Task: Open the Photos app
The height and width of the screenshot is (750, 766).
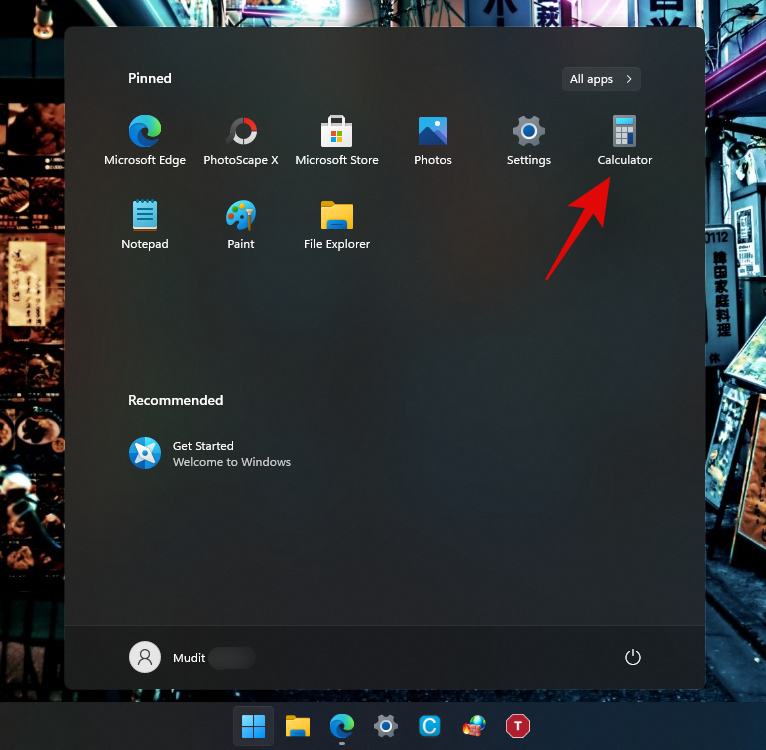Action: [x=433, y=140]
